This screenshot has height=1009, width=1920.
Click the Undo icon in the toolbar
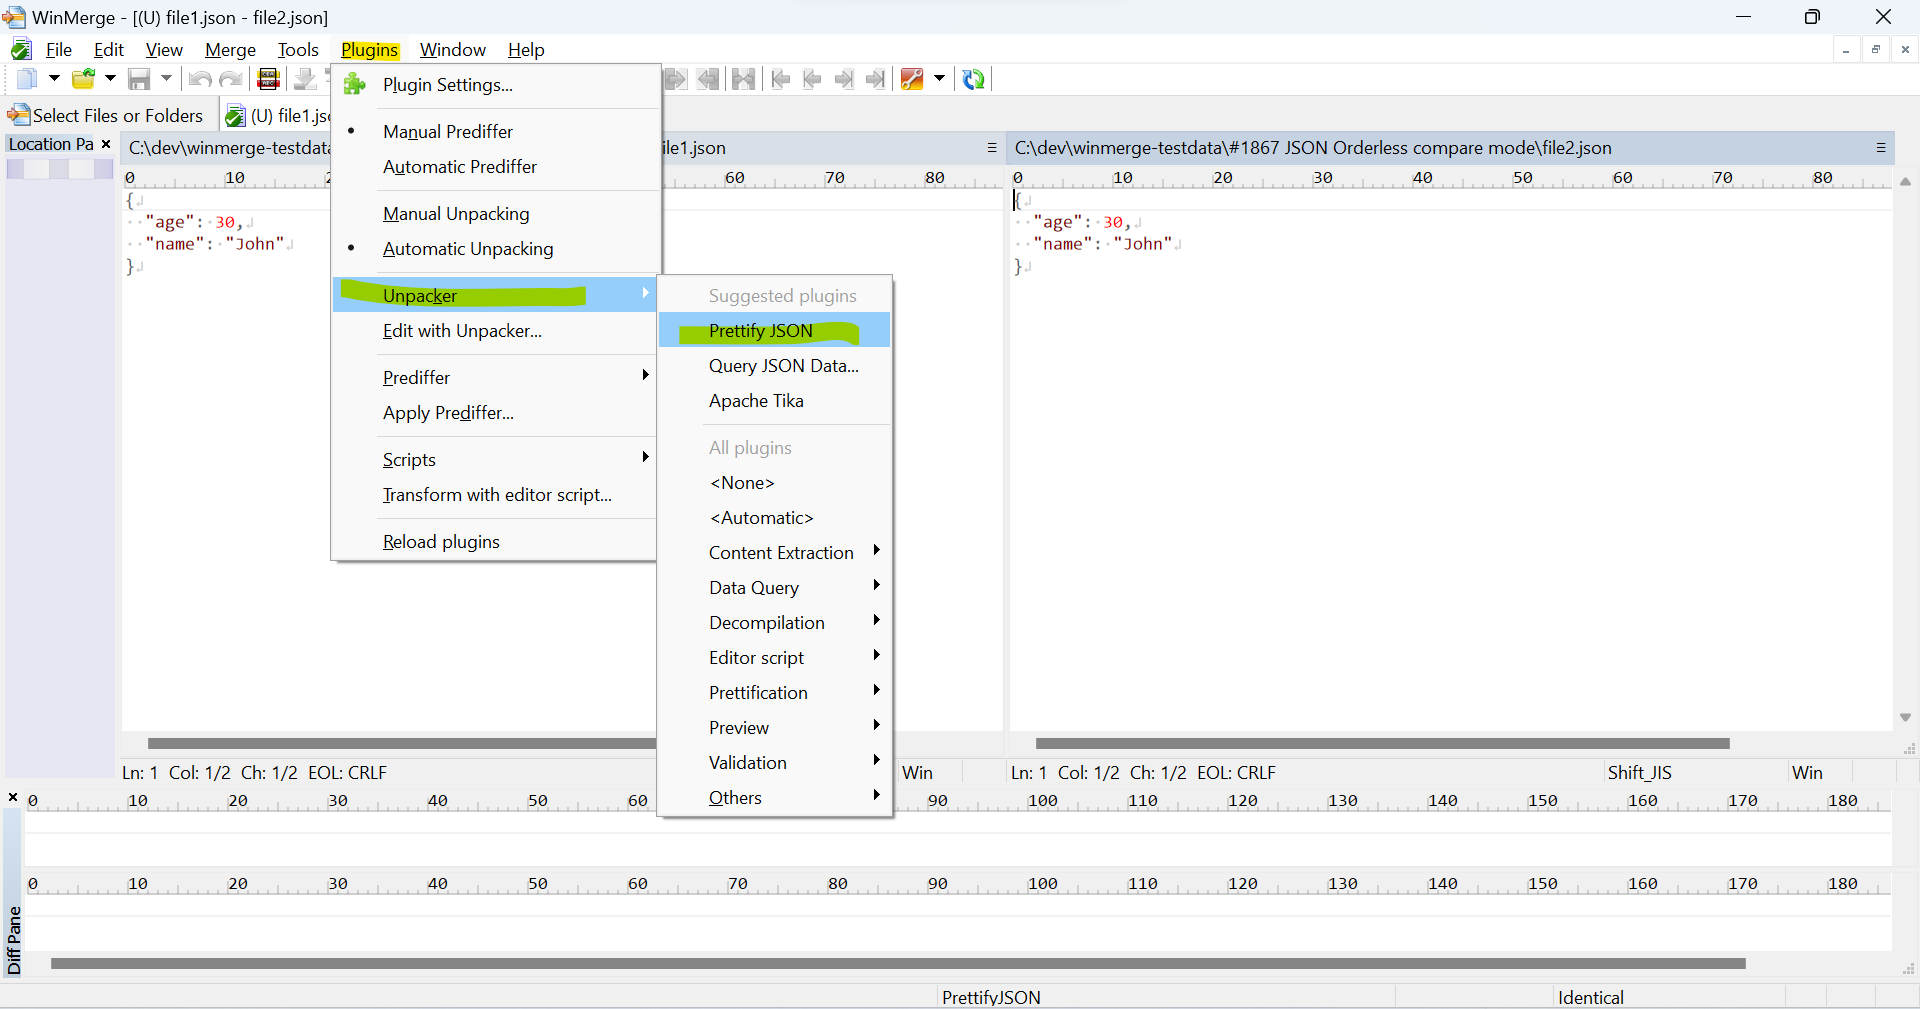point(199,79)
